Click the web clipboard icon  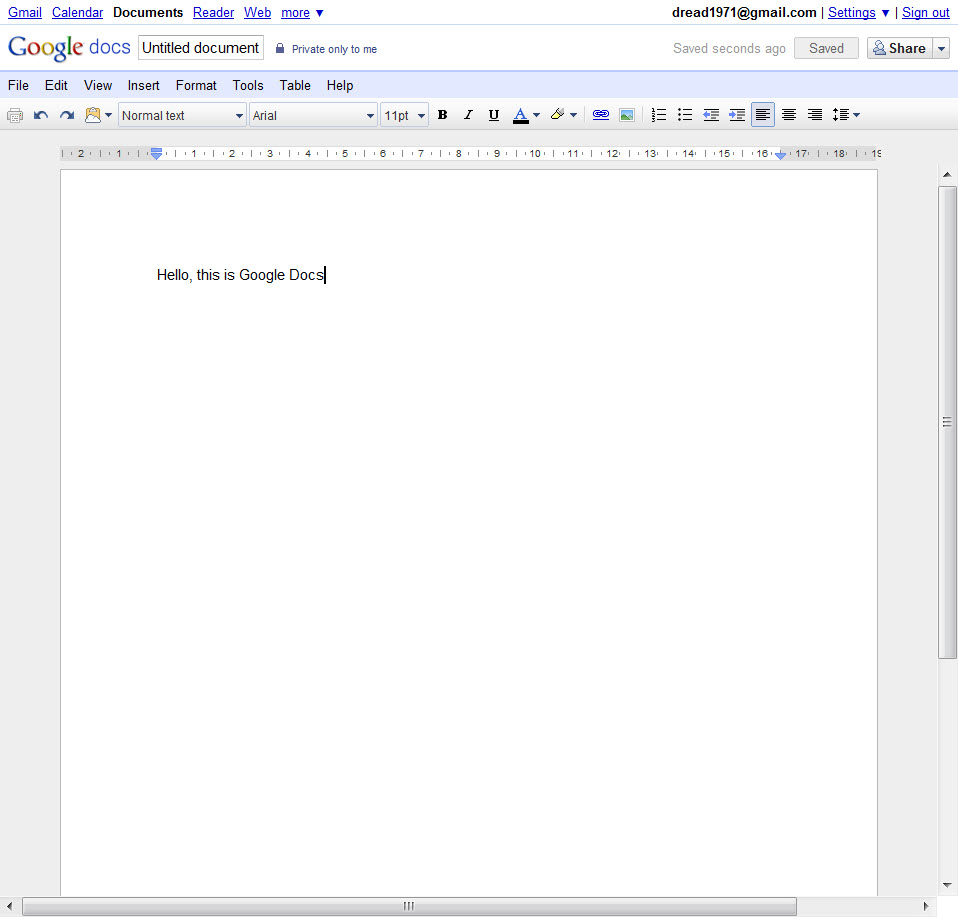[93, 115]
